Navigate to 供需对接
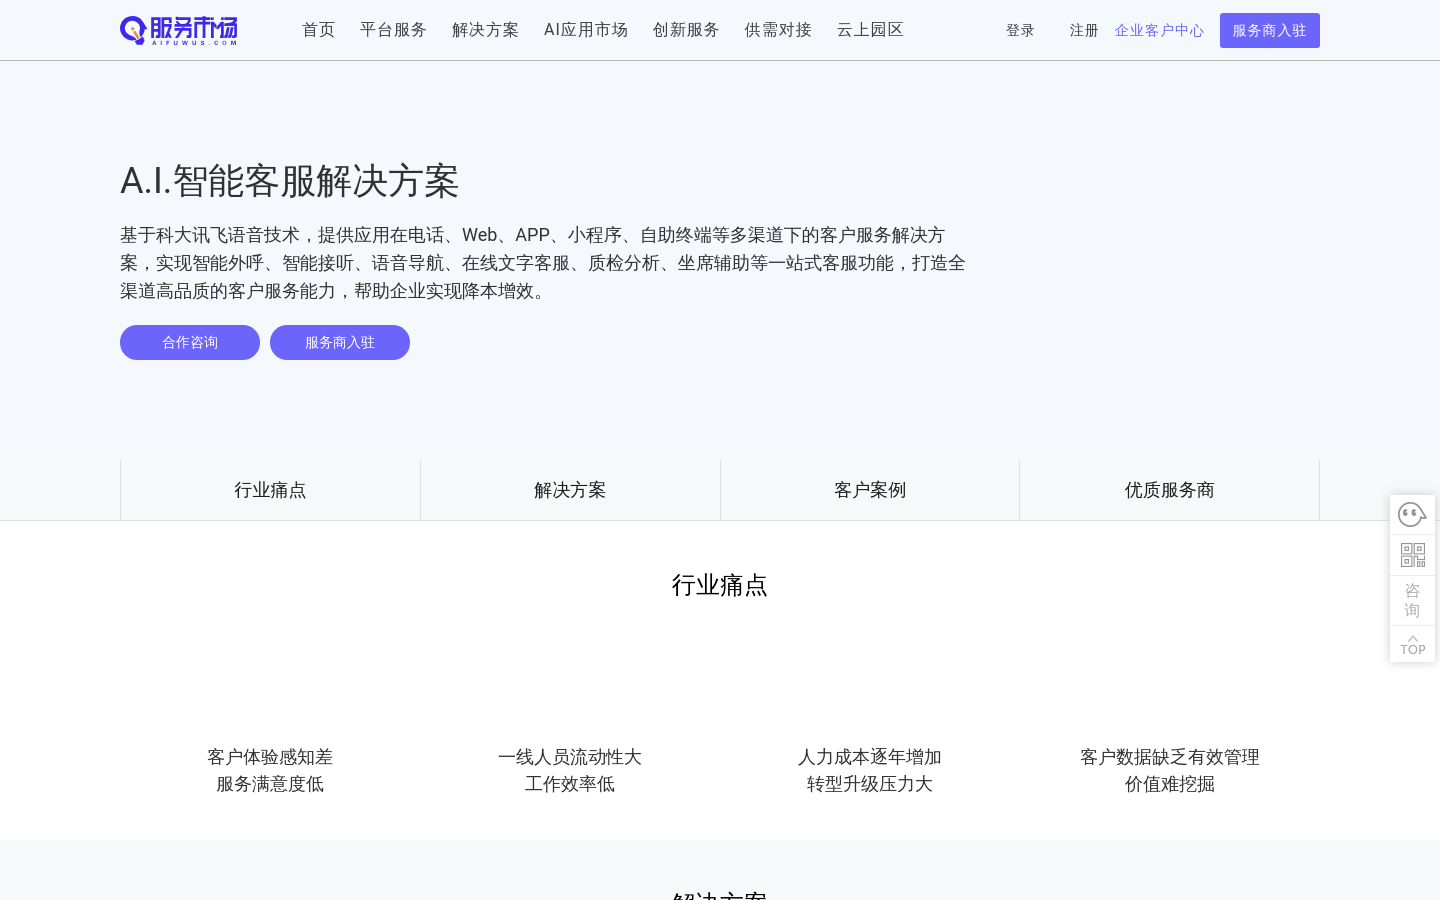The height and width of the screenshot is (900, 1440). [x=778, y=30]
